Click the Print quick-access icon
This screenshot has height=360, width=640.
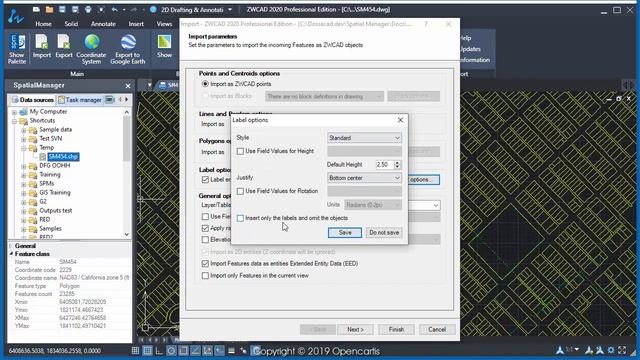click(x=88, y=9)
